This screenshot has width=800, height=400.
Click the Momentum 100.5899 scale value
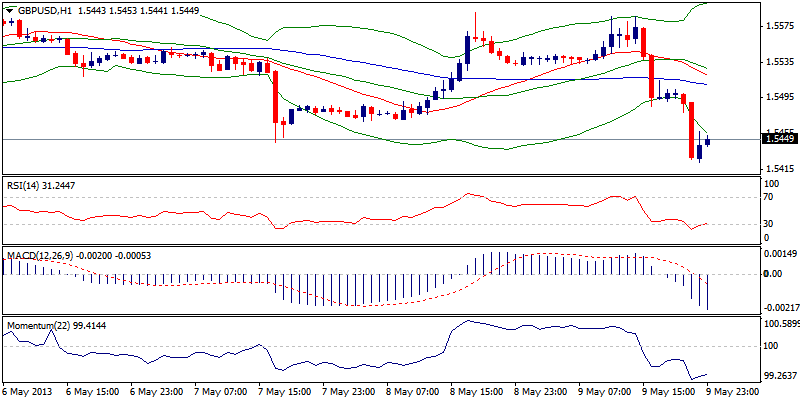pyautogui.click(x=781, y=324)
